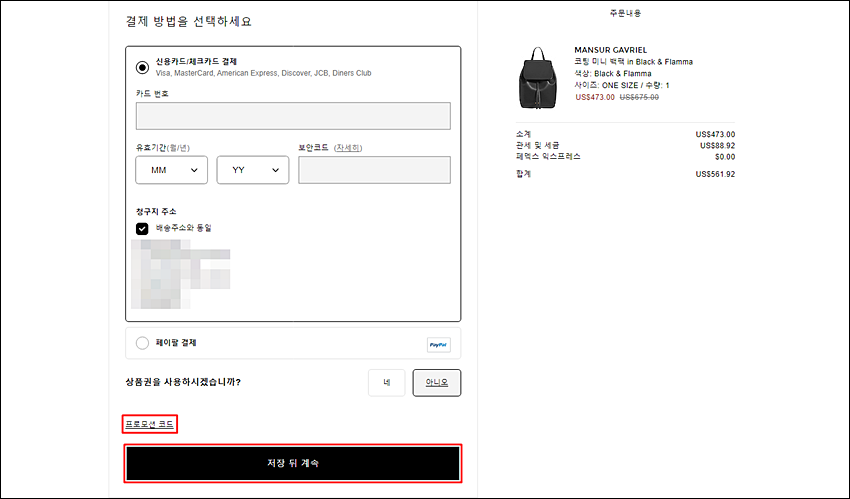Screen dimensions: 850x499
Task: Uncheck the same-as-shipping billing address checkbox
Action: [x=142, y=229]
